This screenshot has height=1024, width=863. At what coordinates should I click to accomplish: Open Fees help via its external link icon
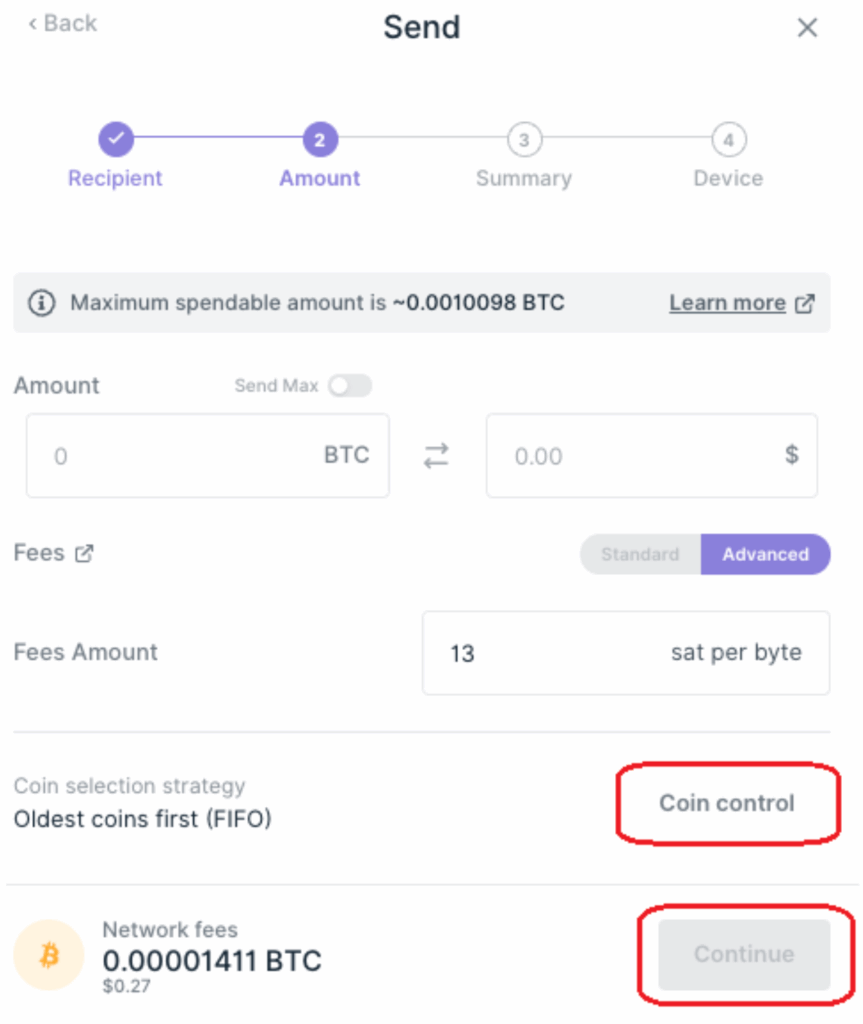(x=84, y=552)
